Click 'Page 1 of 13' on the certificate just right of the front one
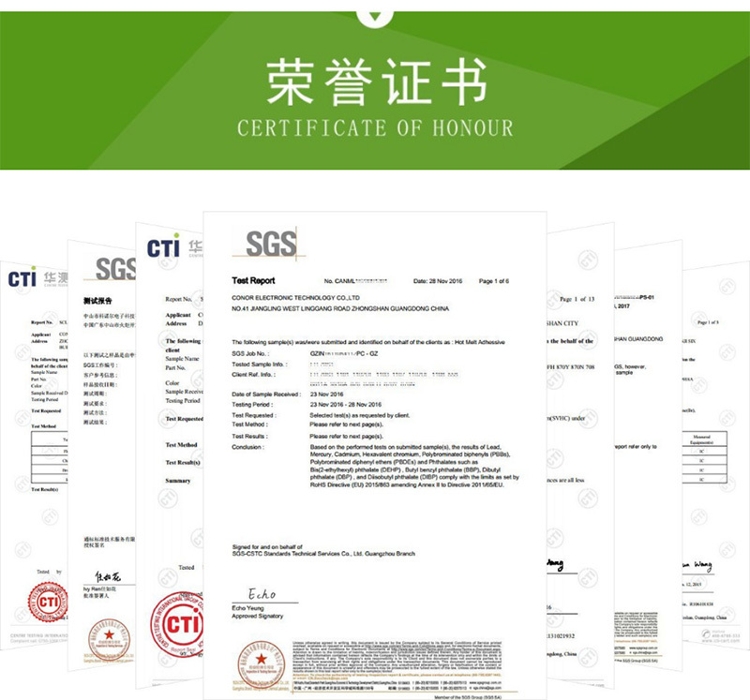The width and height of the screenshot is (750, 700). 577,299
